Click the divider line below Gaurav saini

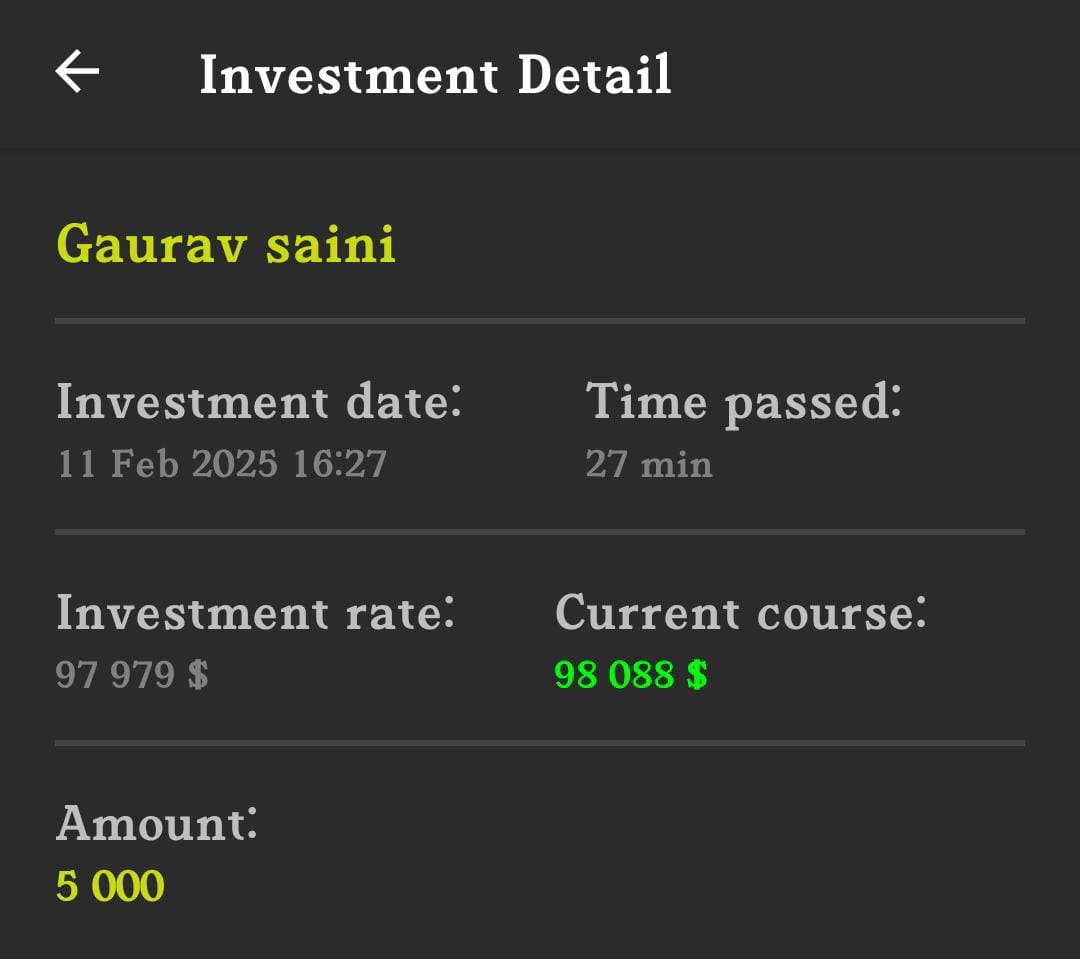[540, 321]
